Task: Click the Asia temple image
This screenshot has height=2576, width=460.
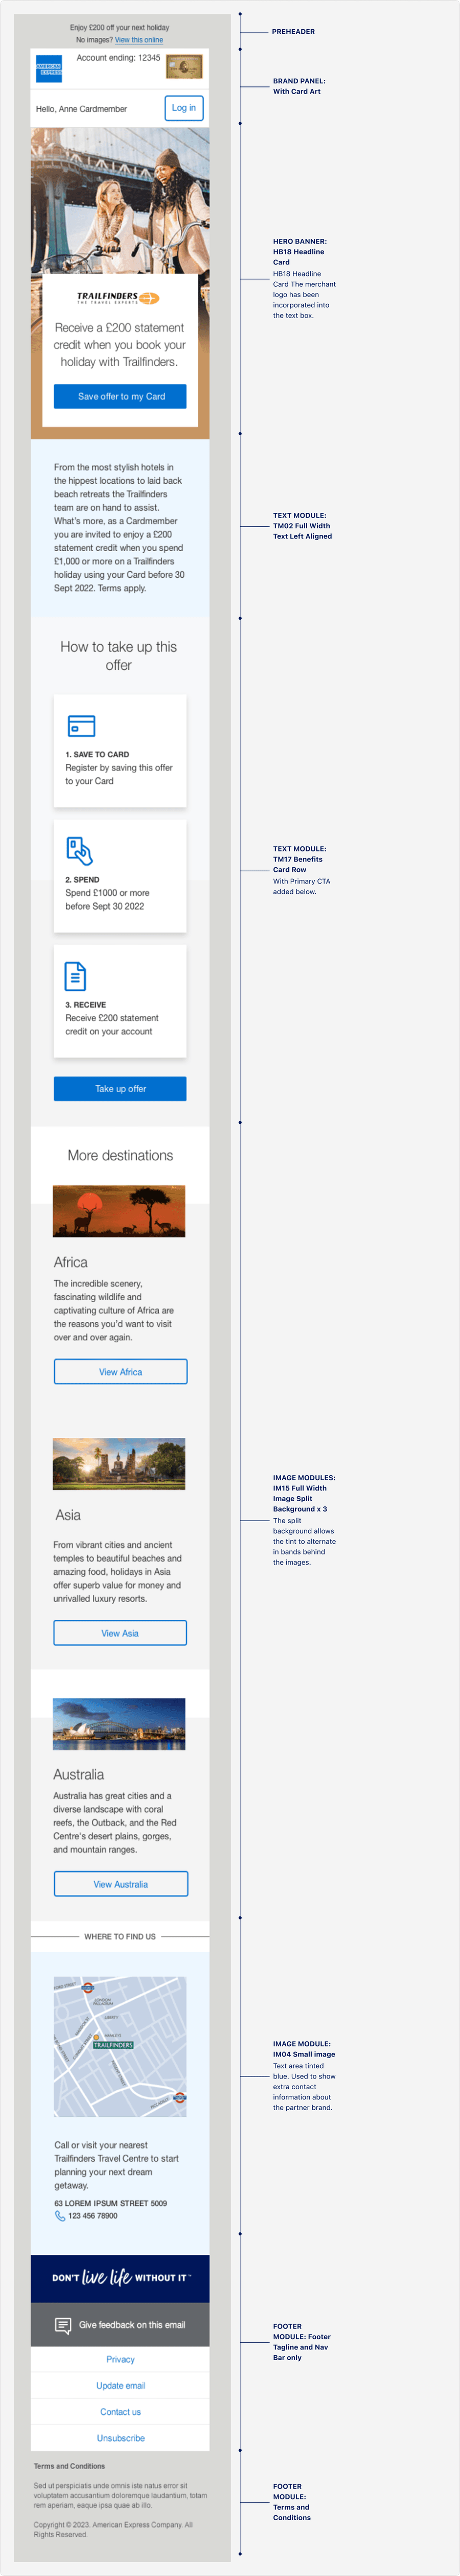Action: [119, 1464]
